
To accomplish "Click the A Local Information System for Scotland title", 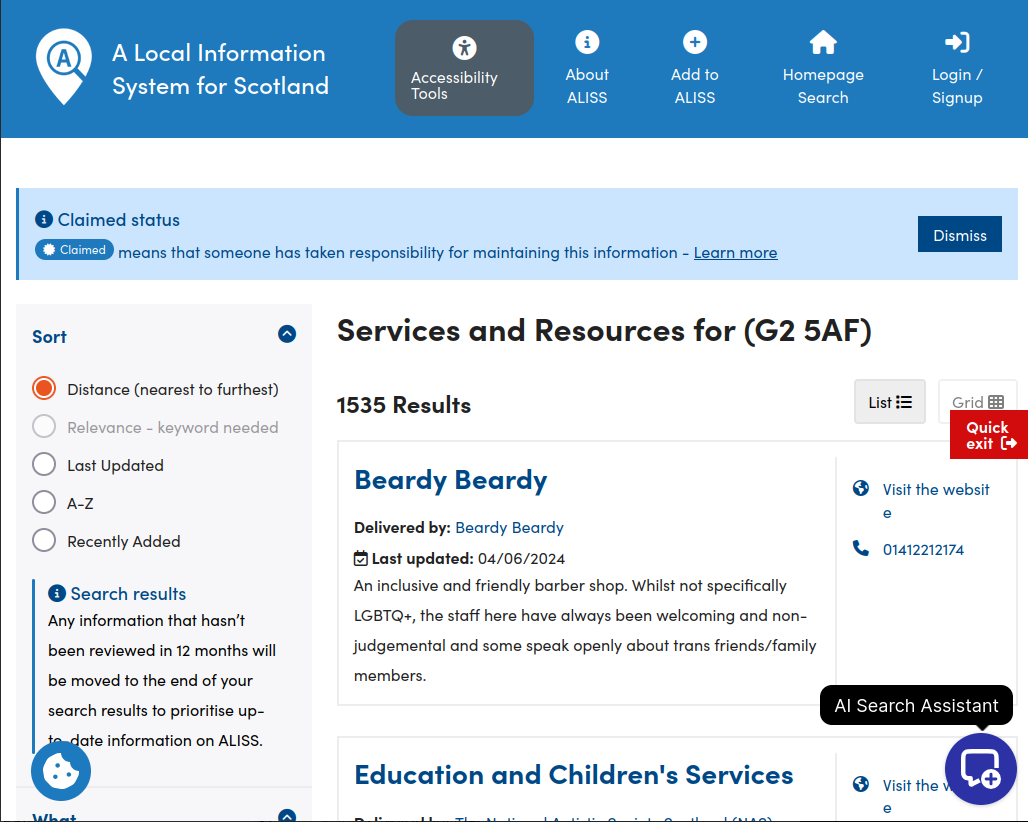I will click(x=220, y=69).
